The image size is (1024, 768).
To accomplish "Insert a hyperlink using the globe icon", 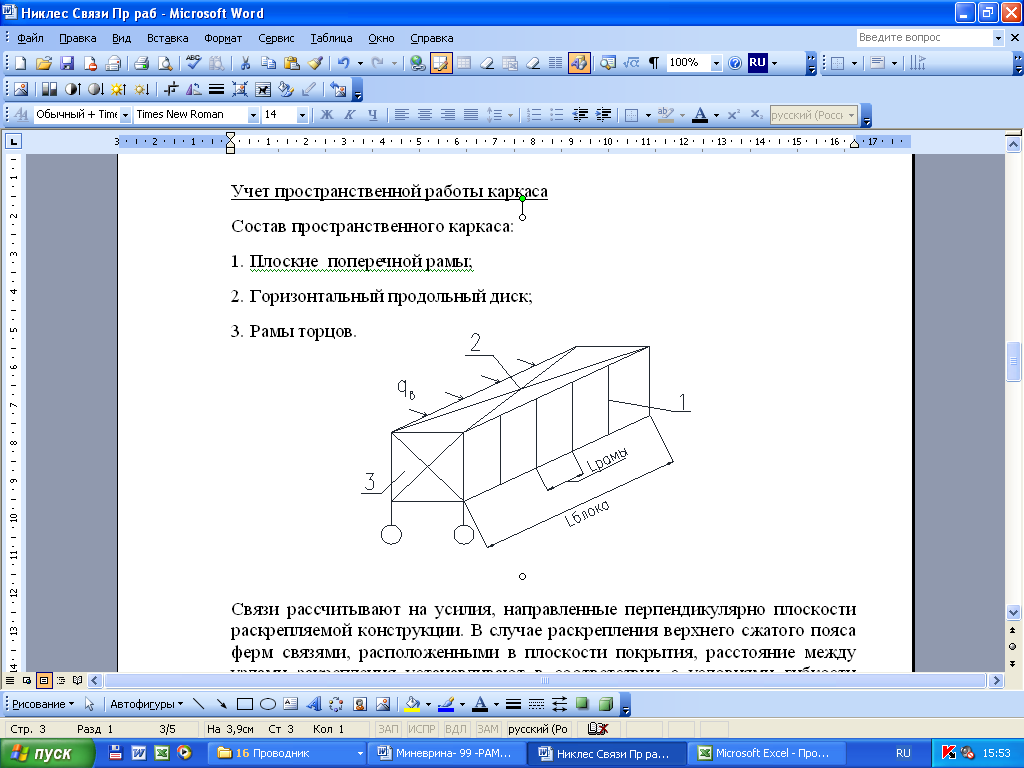I will coord(417,63).
